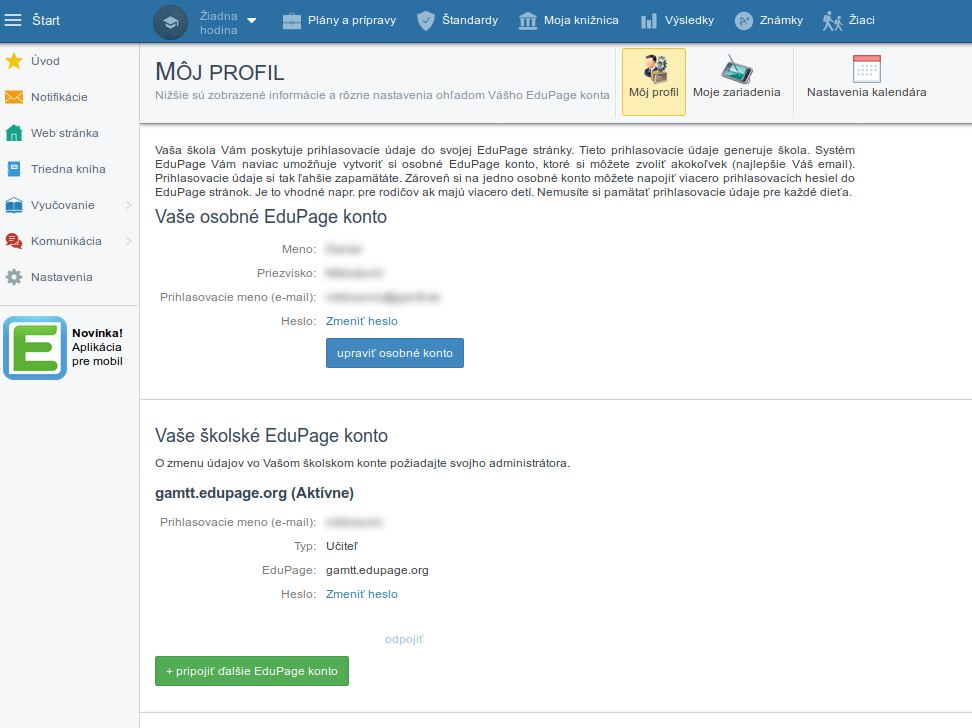Open Žiaci menu item

pyautogui.click(x=862, y=20)
